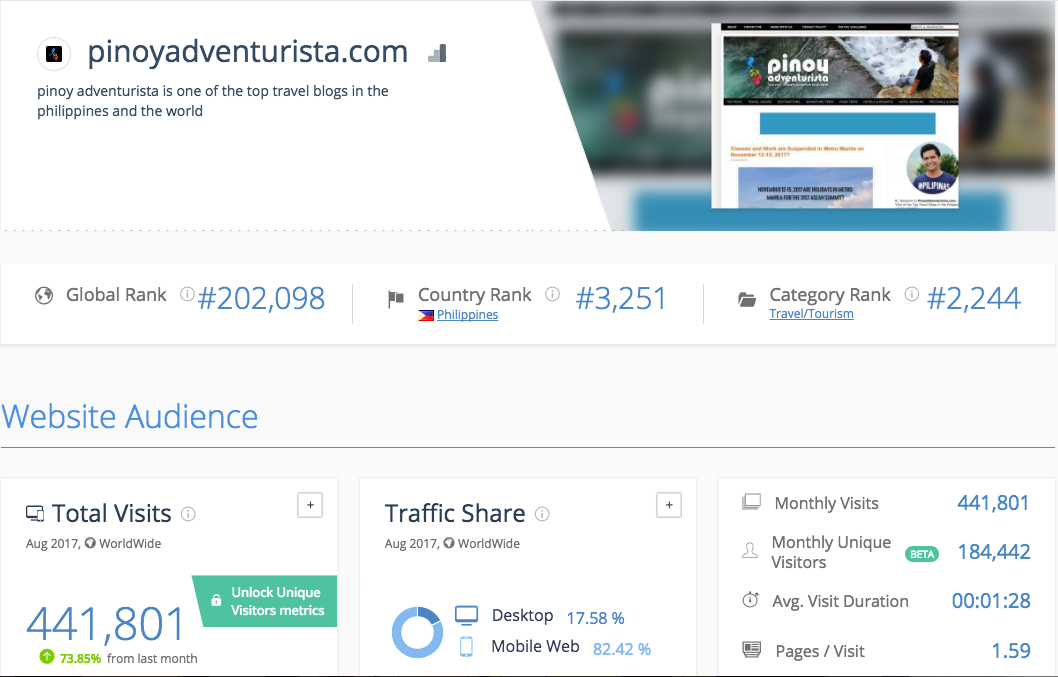
Task: Click the Avg. Visit Duration value 00:01:28
Action: point(991,601)
